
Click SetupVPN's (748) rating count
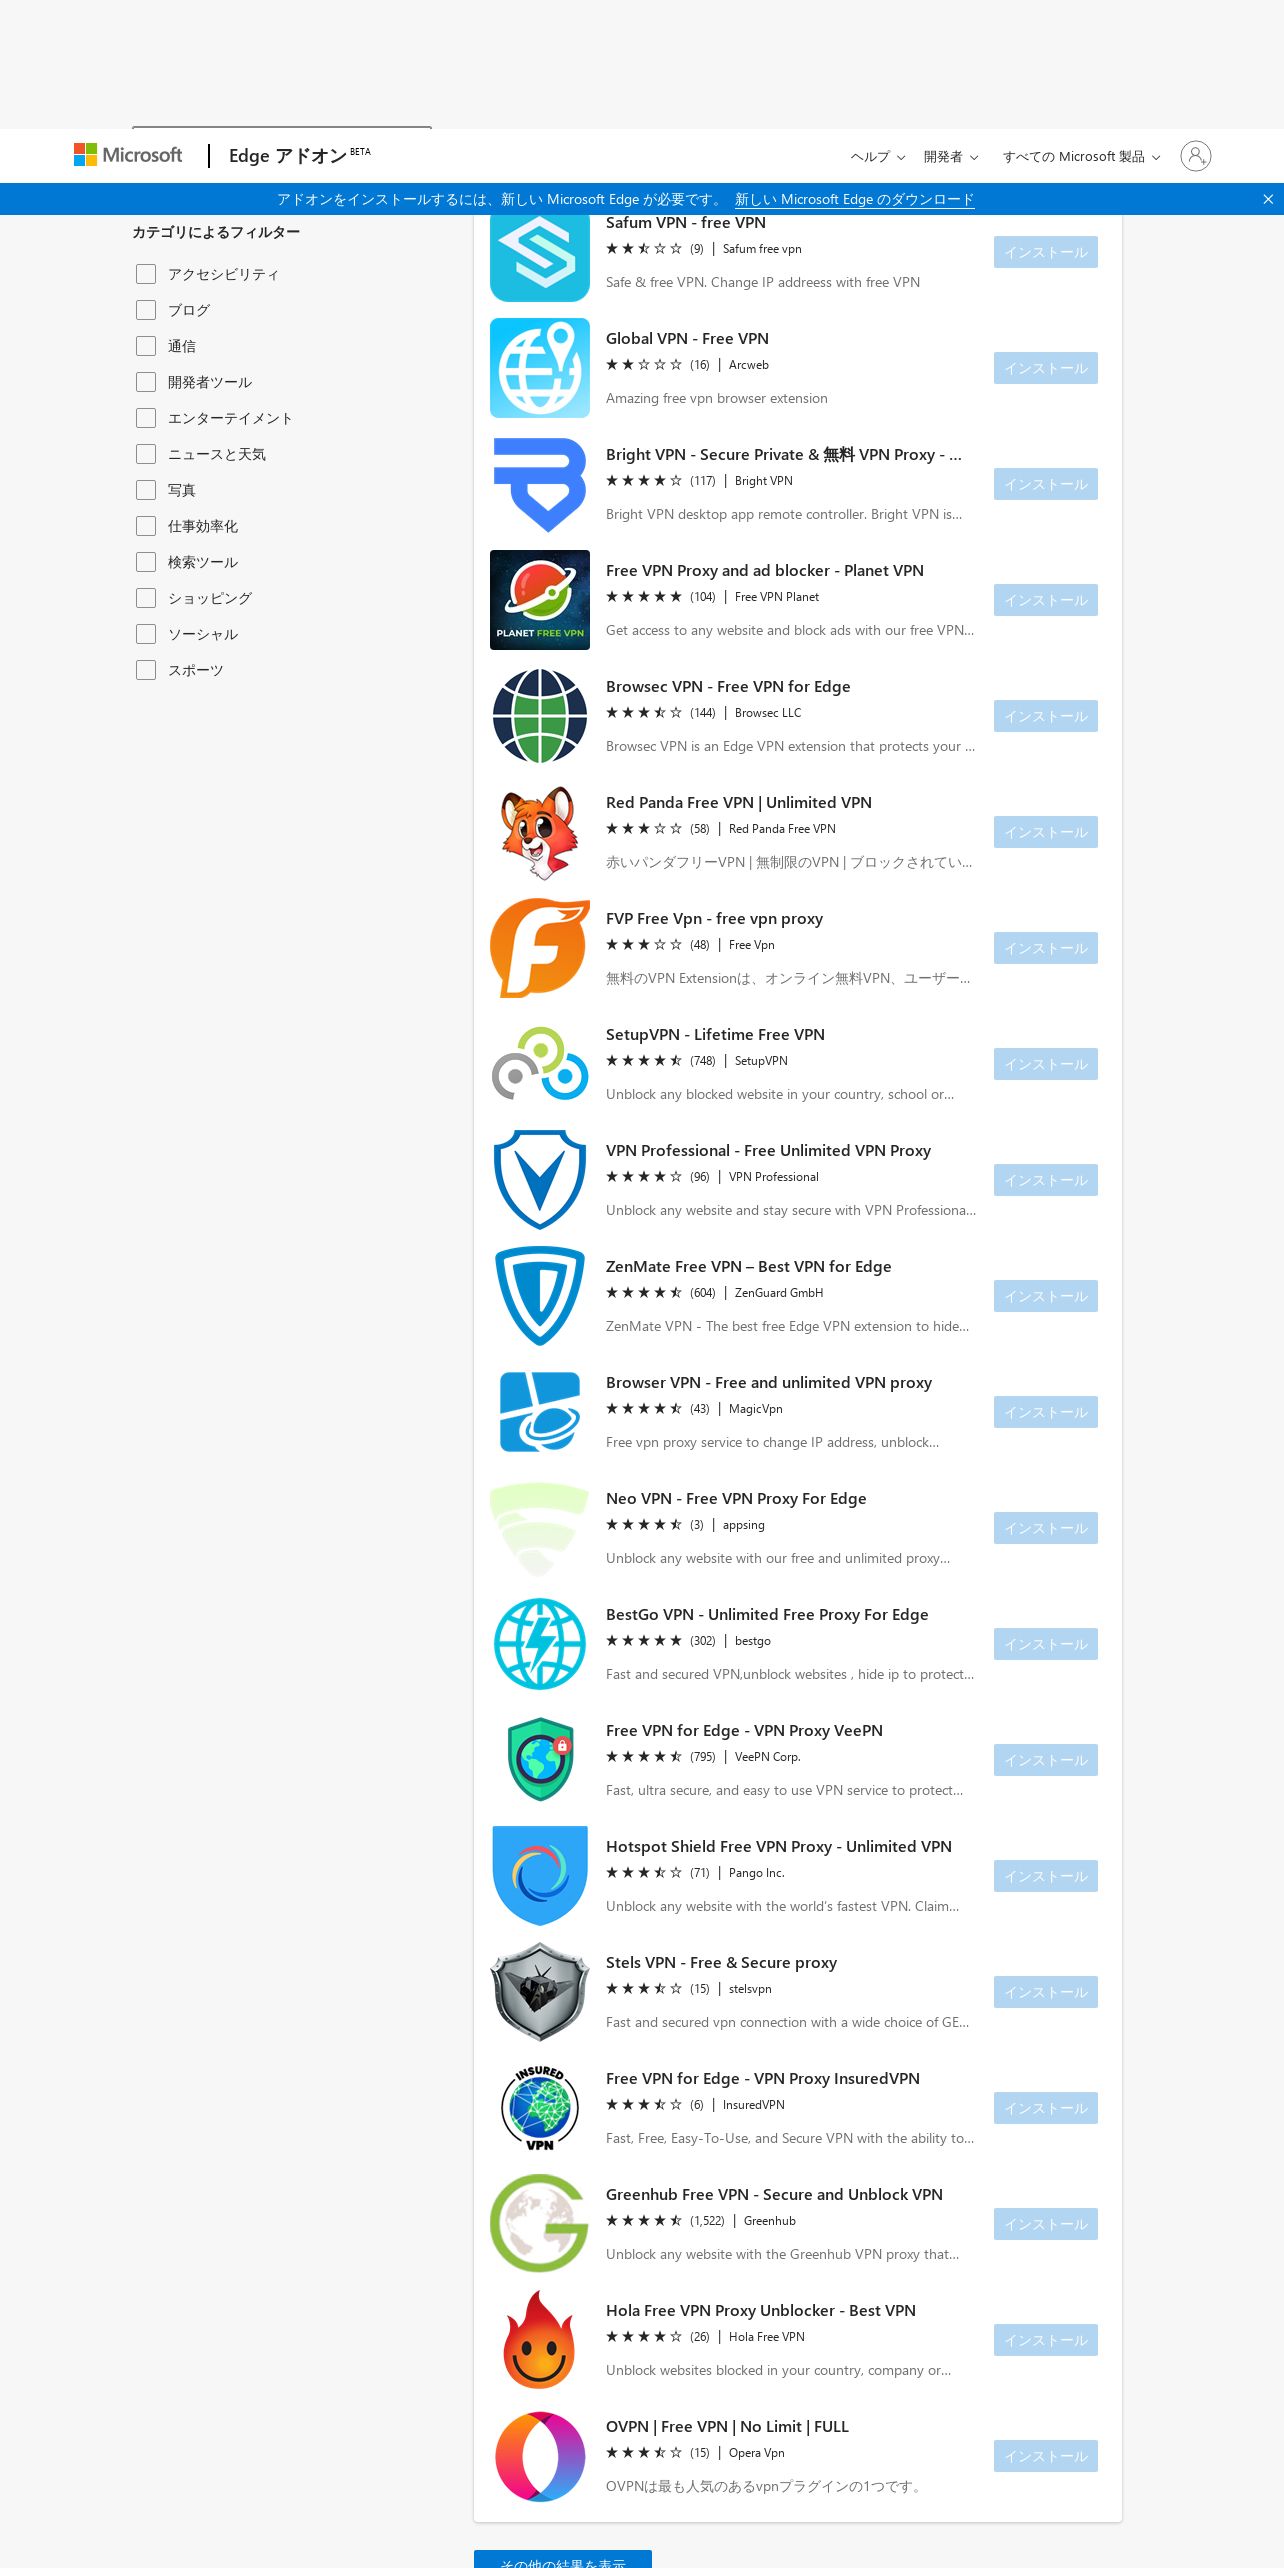click(703, 1061)
